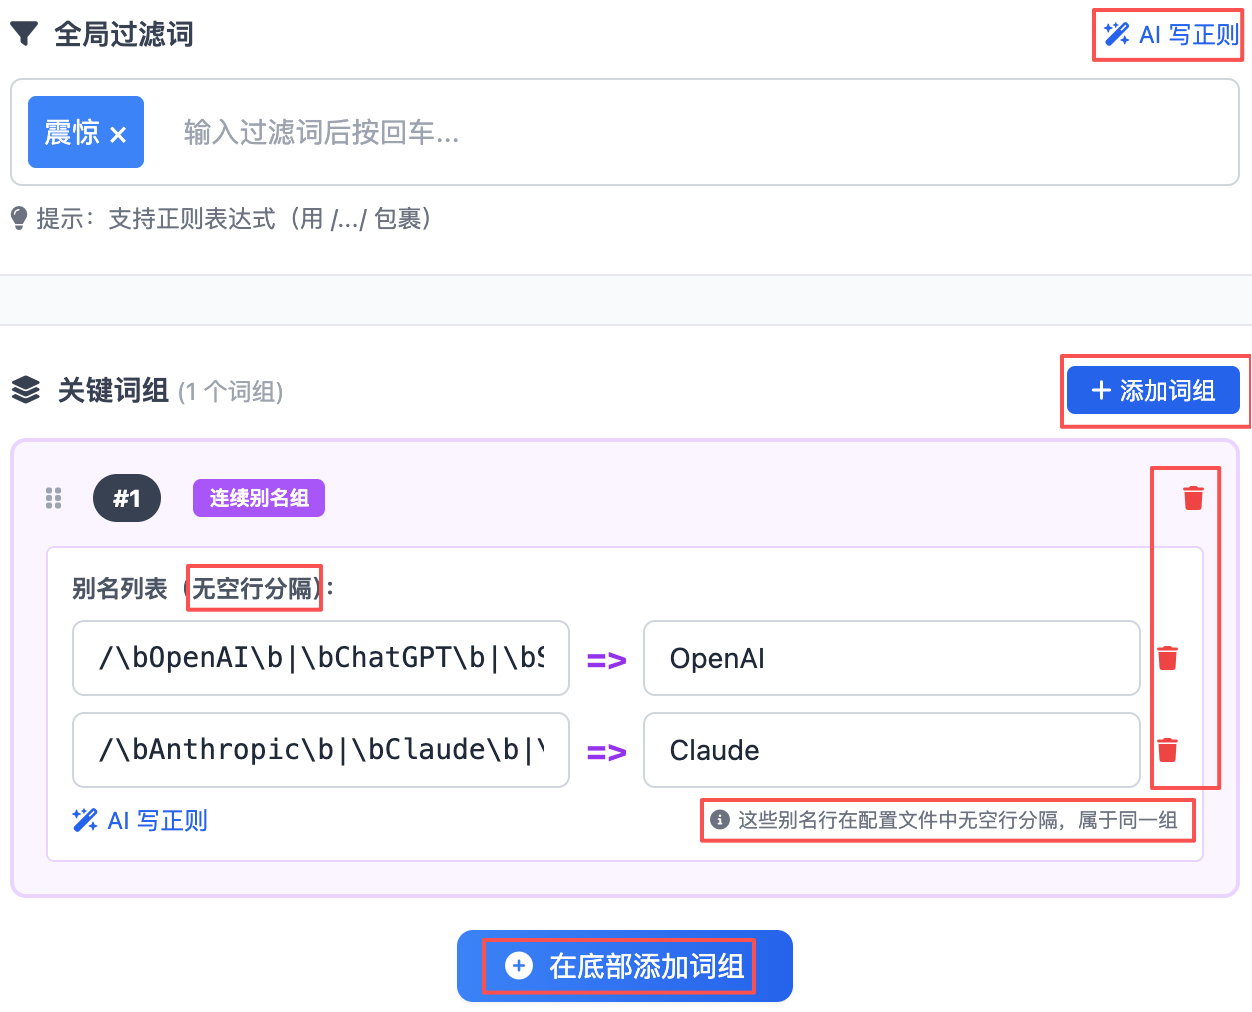Edit the OpenAI regex pattern field

[321, 658]
